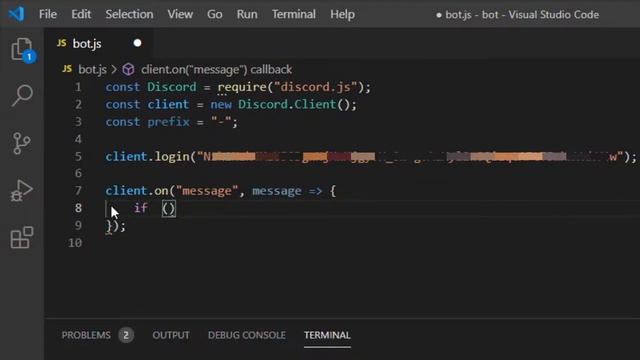Click the client constant on line 2
The image size is (640, 360).
(168, 104)
